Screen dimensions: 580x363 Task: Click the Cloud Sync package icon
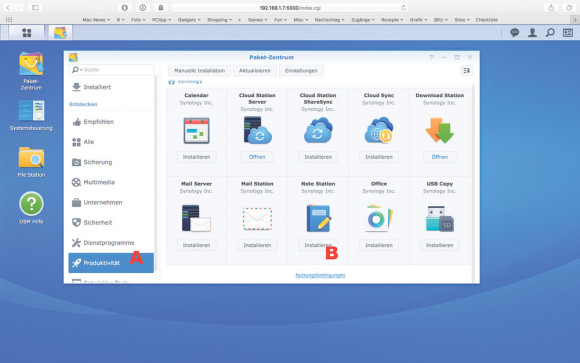click(379, 130)
